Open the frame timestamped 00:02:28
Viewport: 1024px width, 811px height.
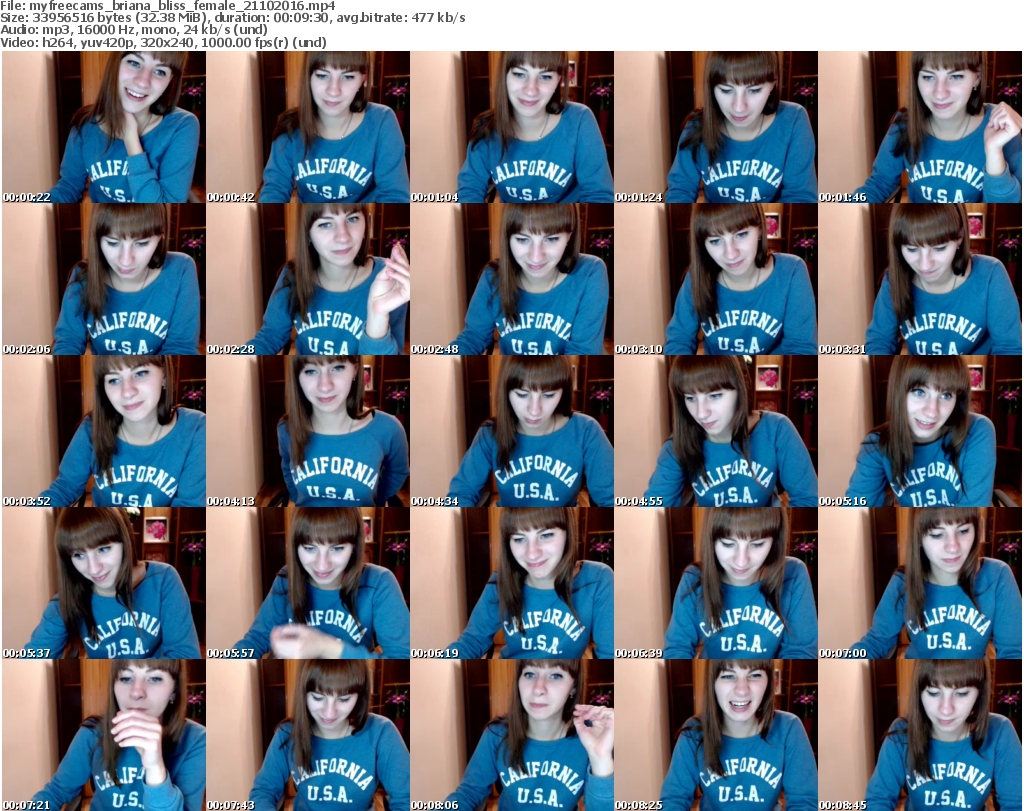point(307,279)
